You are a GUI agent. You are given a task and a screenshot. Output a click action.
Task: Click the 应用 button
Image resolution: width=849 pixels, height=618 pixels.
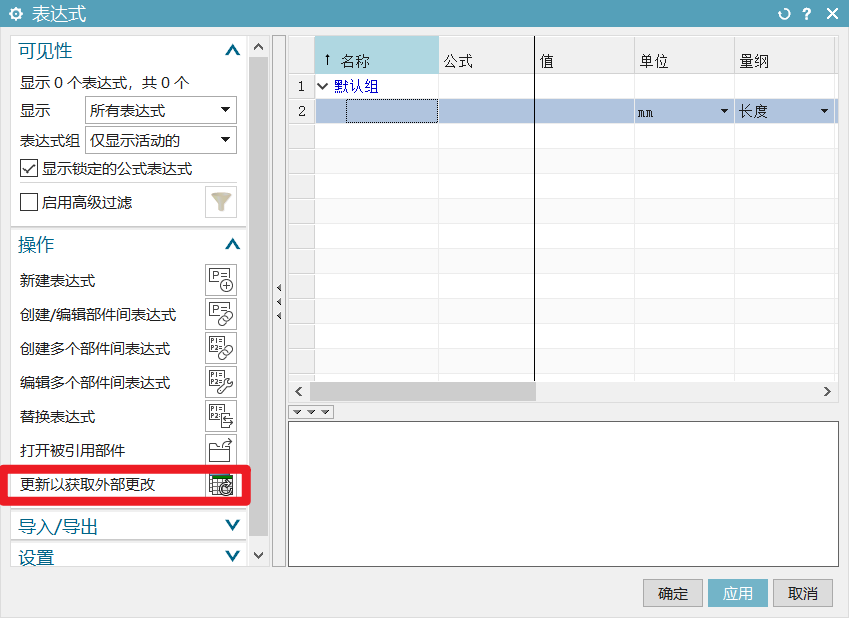pos(737,593)
